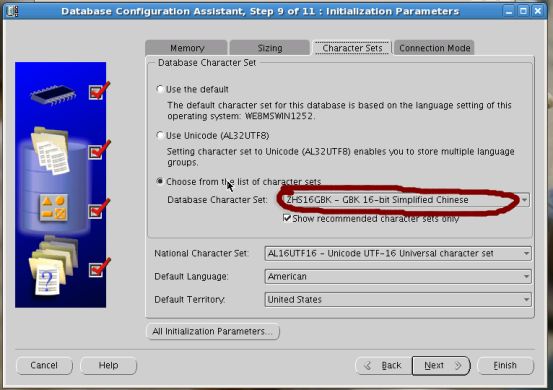553x390 pixels.
Task: Select Choose from the list of character sets
Action: pyautogui.click(x=160, y=181)
